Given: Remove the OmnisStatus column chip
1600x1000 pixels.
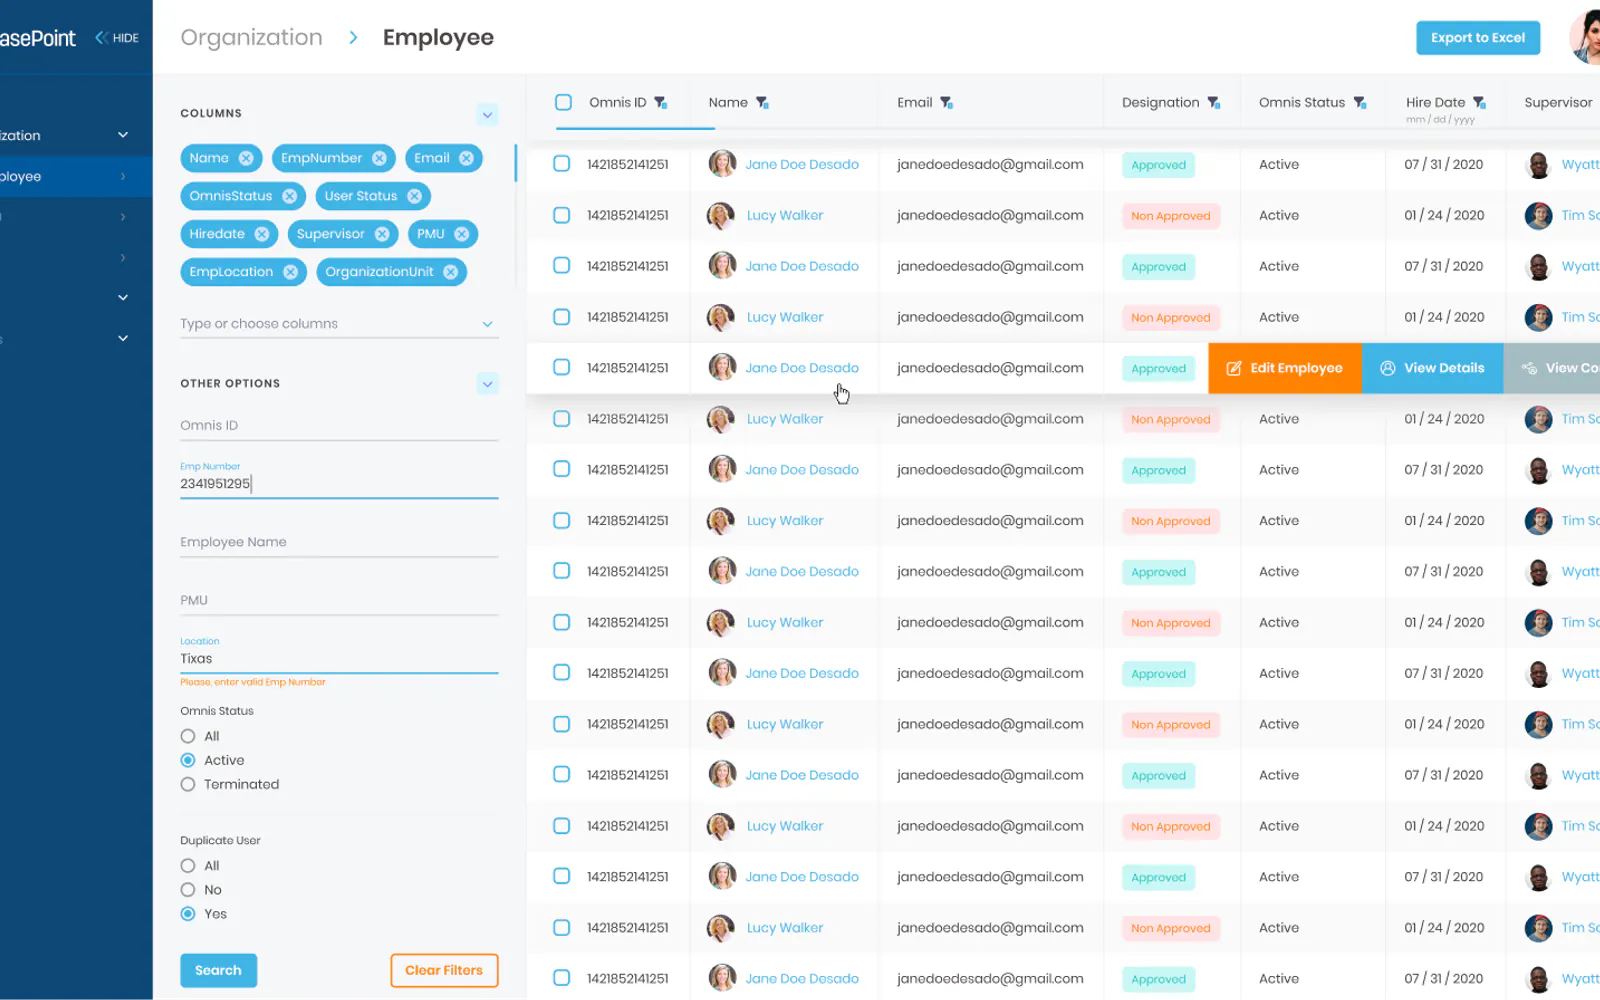Looking at the screenshot, I should pyautogui.click(x=289, y=196).
